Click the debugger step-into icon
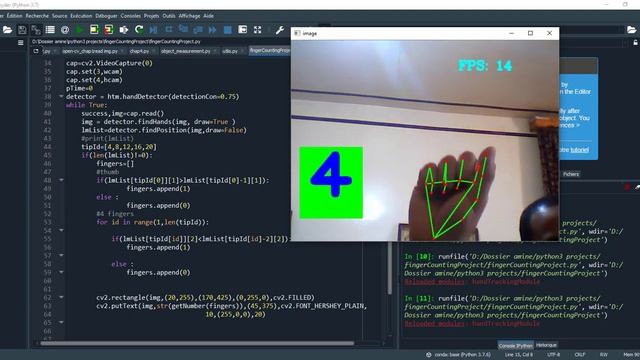640x360 pixels. (184, 29)
